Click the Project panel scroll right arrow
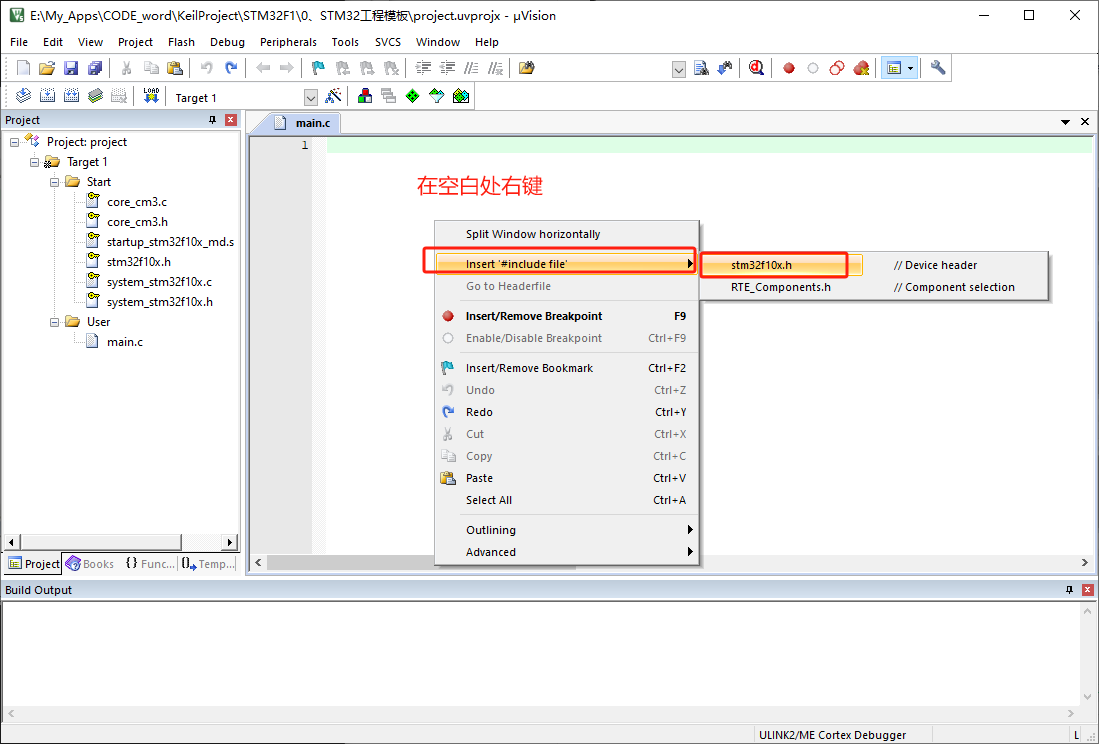This screenshot has height=744, width=1099. click(230, 542)
